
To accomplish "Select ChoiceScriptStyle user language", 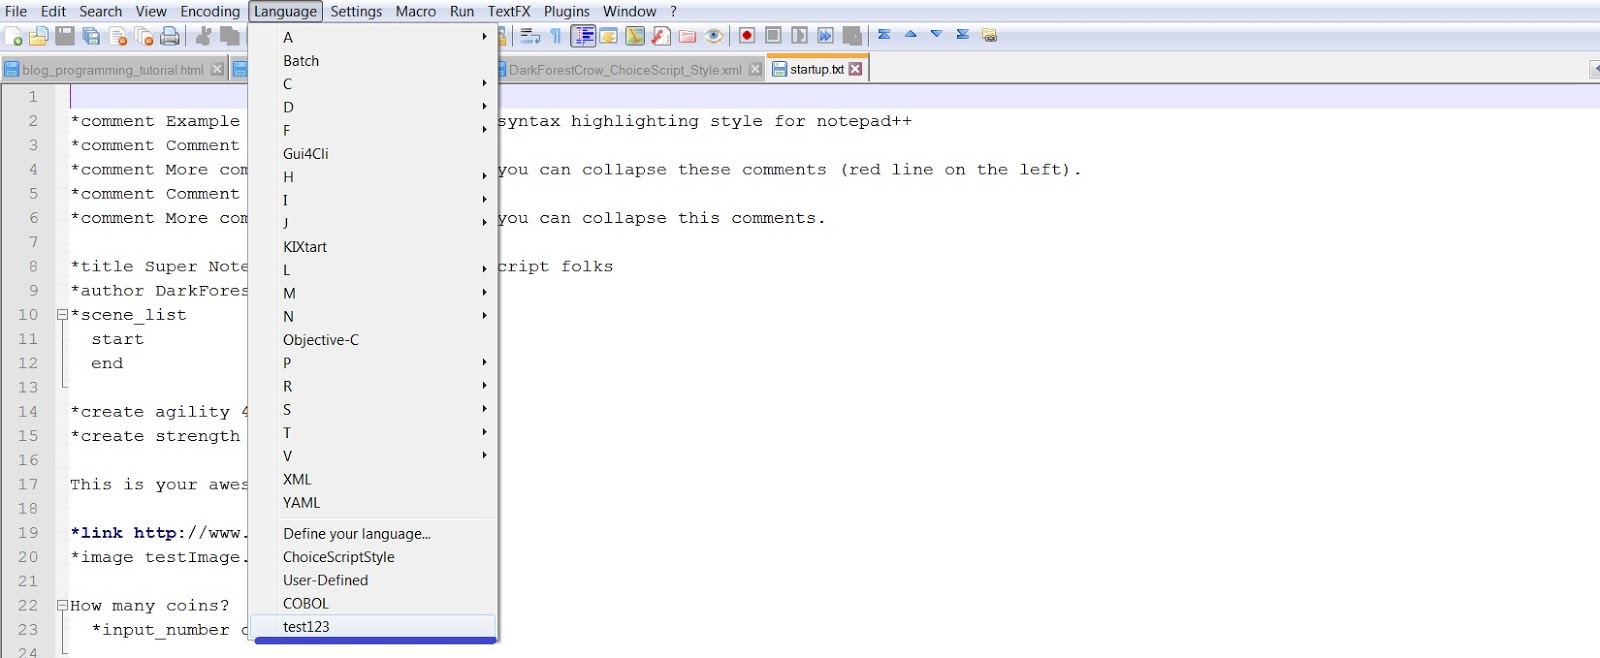I will (374, 557).
